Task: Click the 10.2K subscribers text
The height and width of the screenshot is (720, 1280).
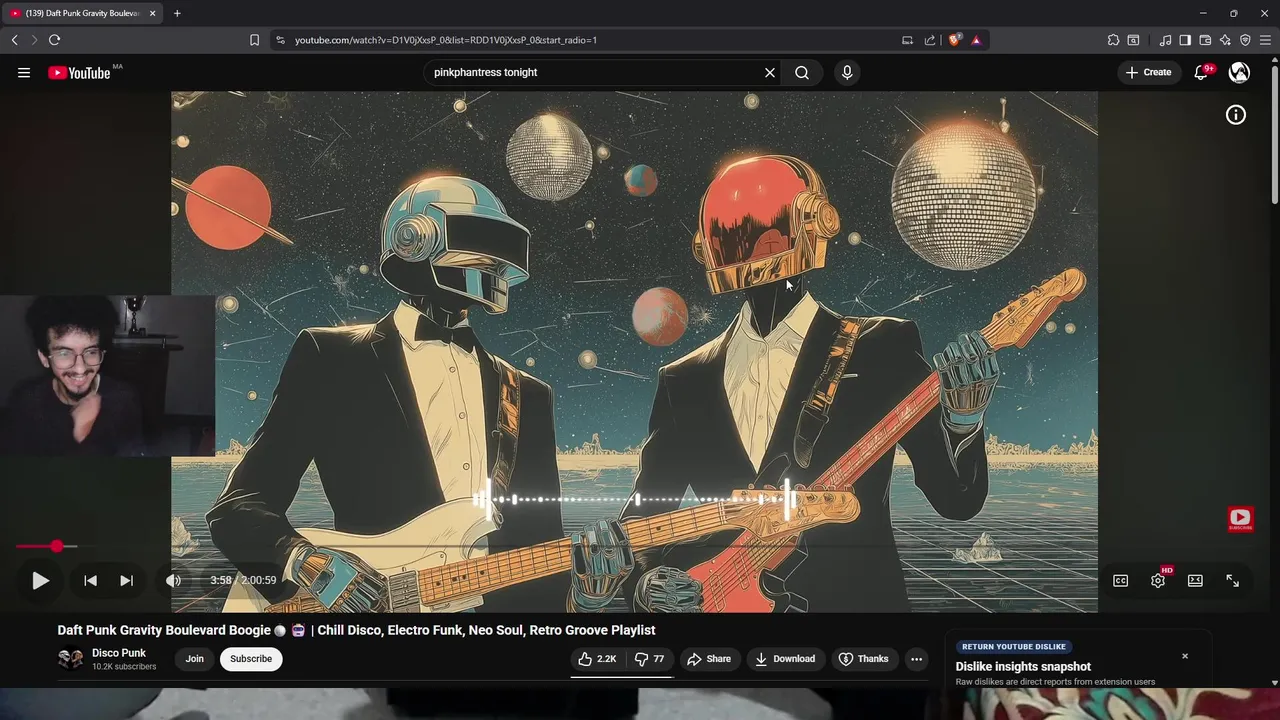Action: (x=124, y=667)
